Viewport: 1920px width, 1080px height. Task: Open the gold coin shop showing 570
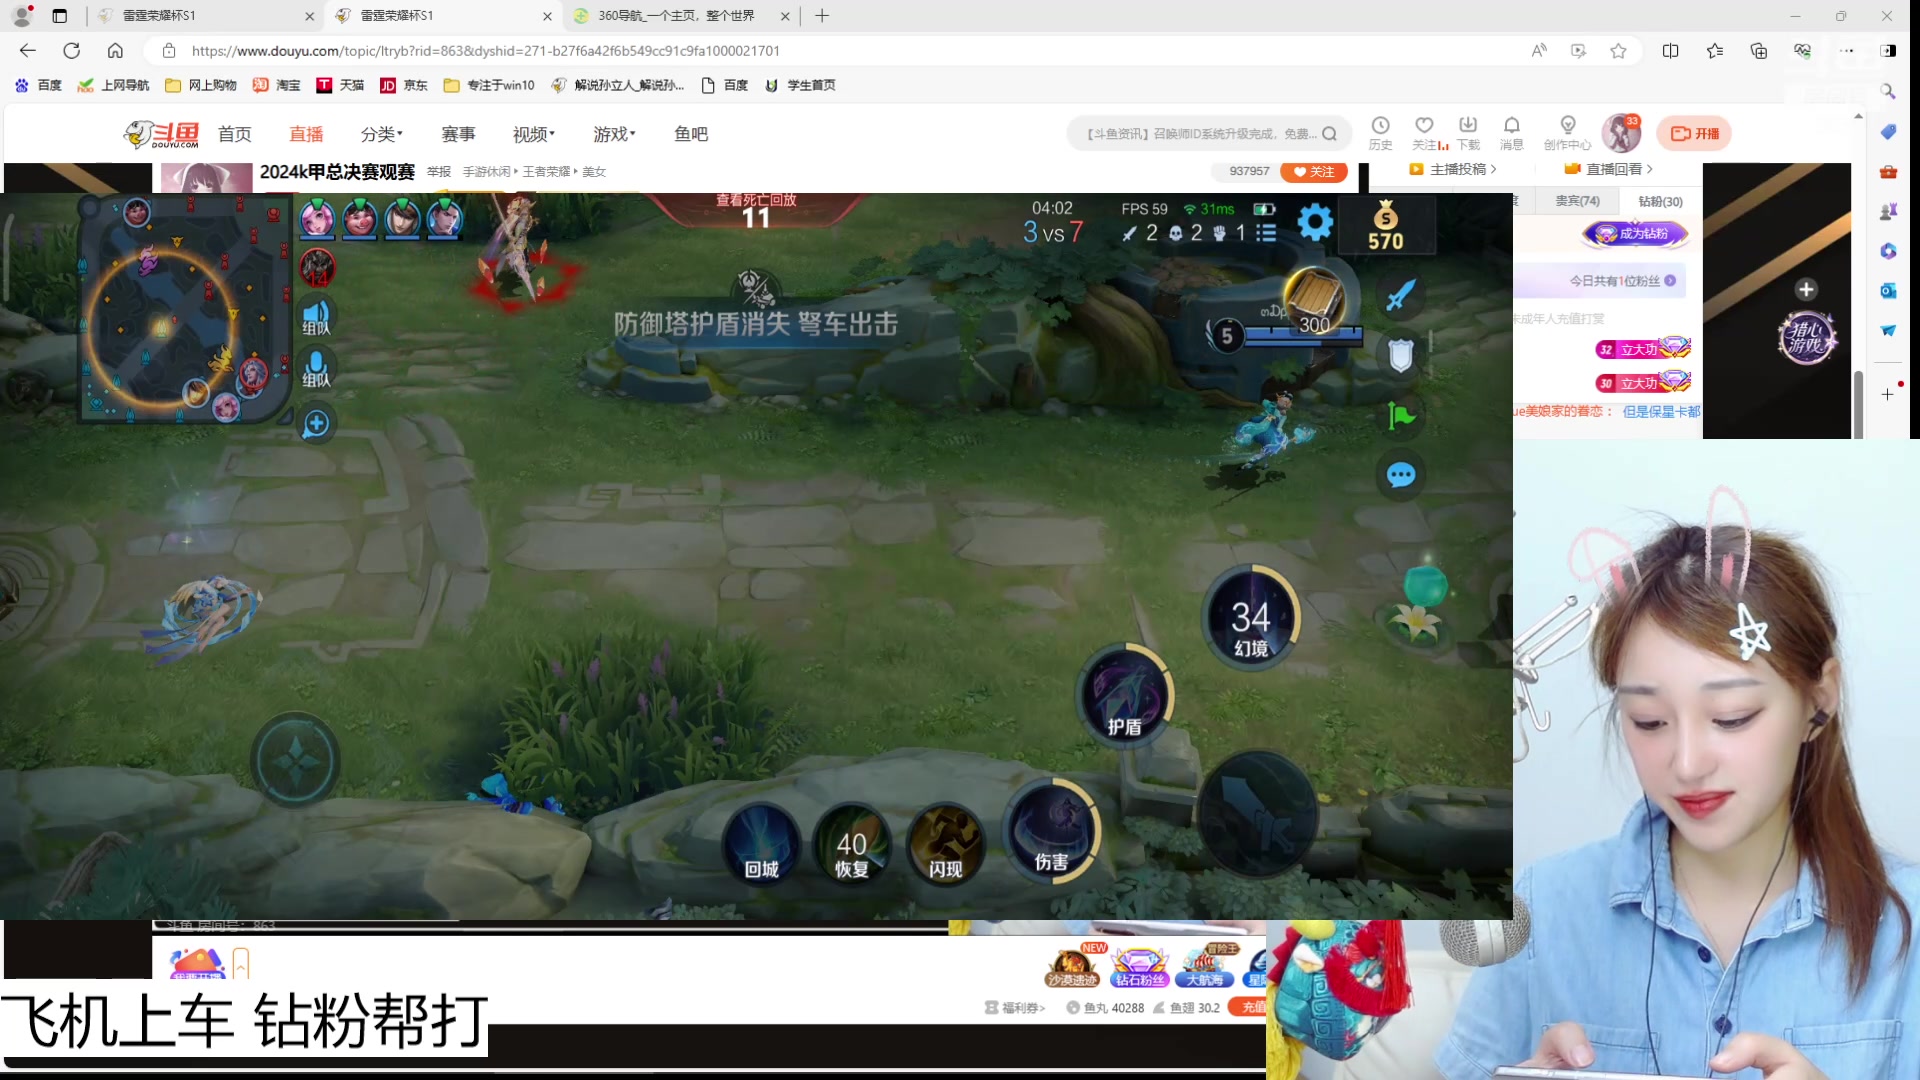pyautogui.click(x=1385, y=225)
